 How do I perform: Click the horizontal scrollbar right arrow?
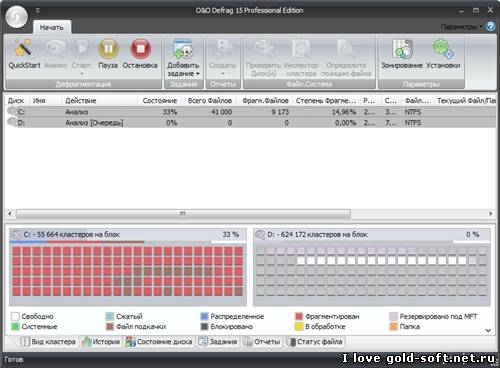coord(491,213)
